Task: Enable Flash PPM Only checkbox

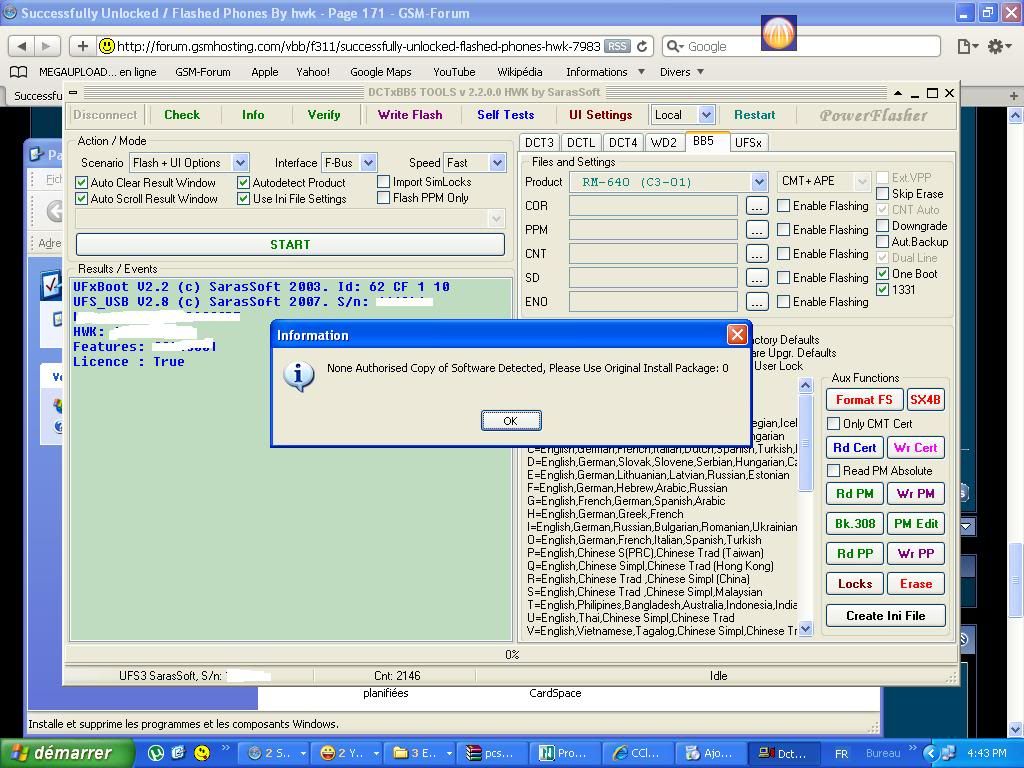Action: [x=384, y=198]
